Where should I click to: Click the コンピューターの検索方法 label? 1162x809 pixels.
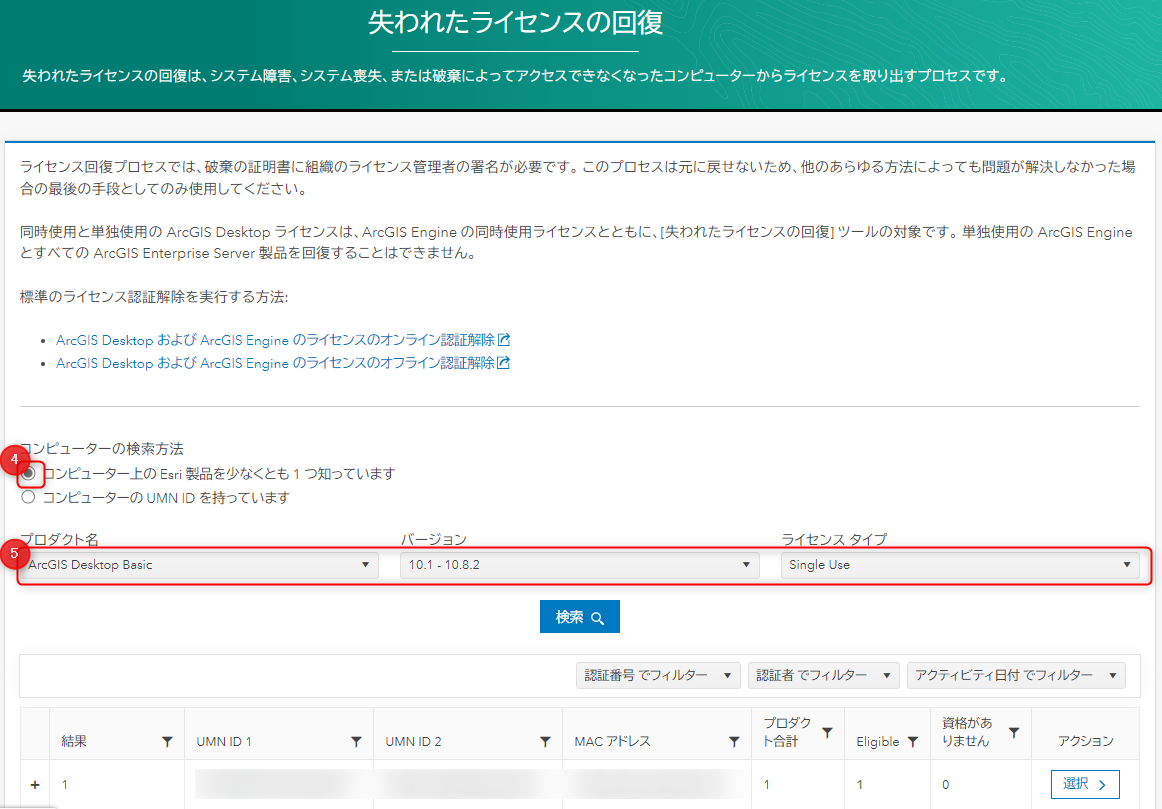pyautogui.click(x=102, y=449)
